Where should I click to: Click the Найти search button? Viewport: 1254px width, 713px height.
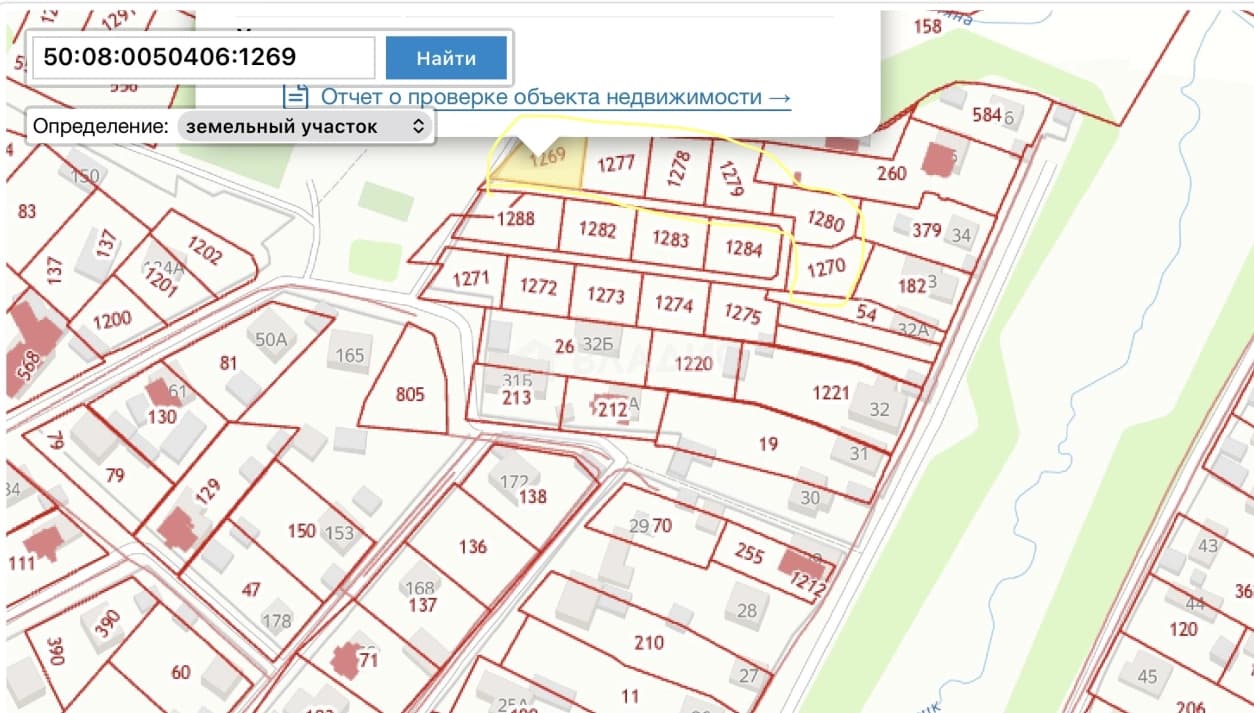pos(446,58)
